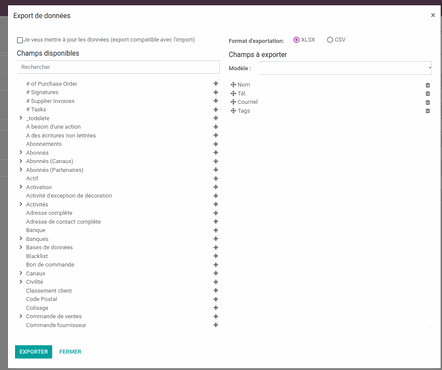This screenshot has height=370, width=442.
Task: Expand 'Abonnés' field chevron
Action: tap(21, 152)
